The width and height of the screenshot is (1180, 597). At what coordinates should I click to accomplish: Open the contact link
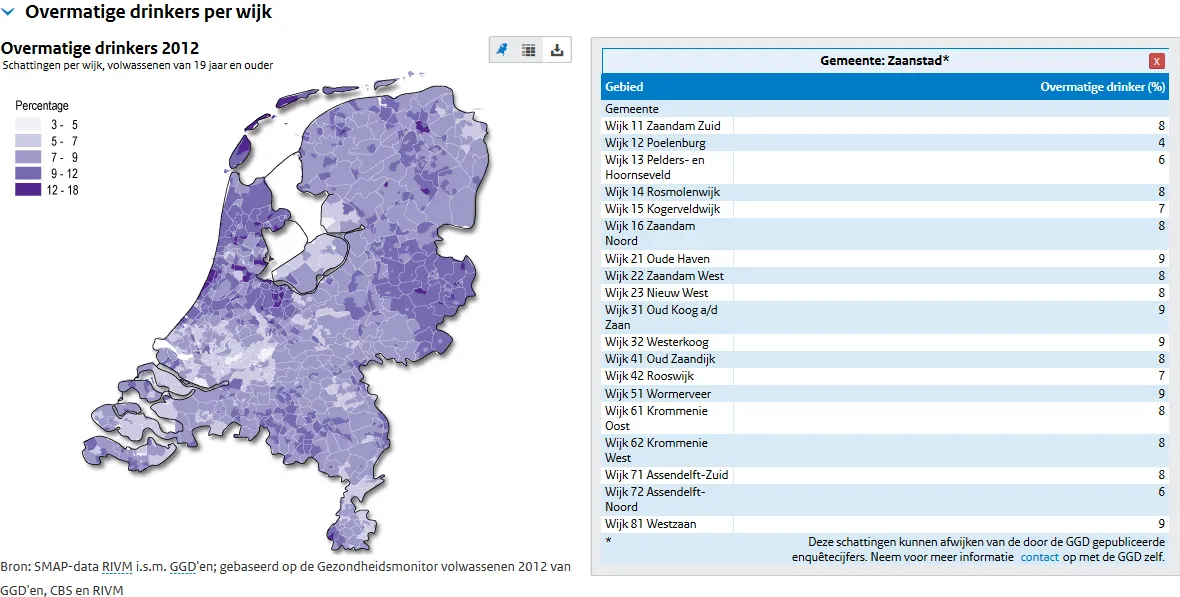point(1039,557)
